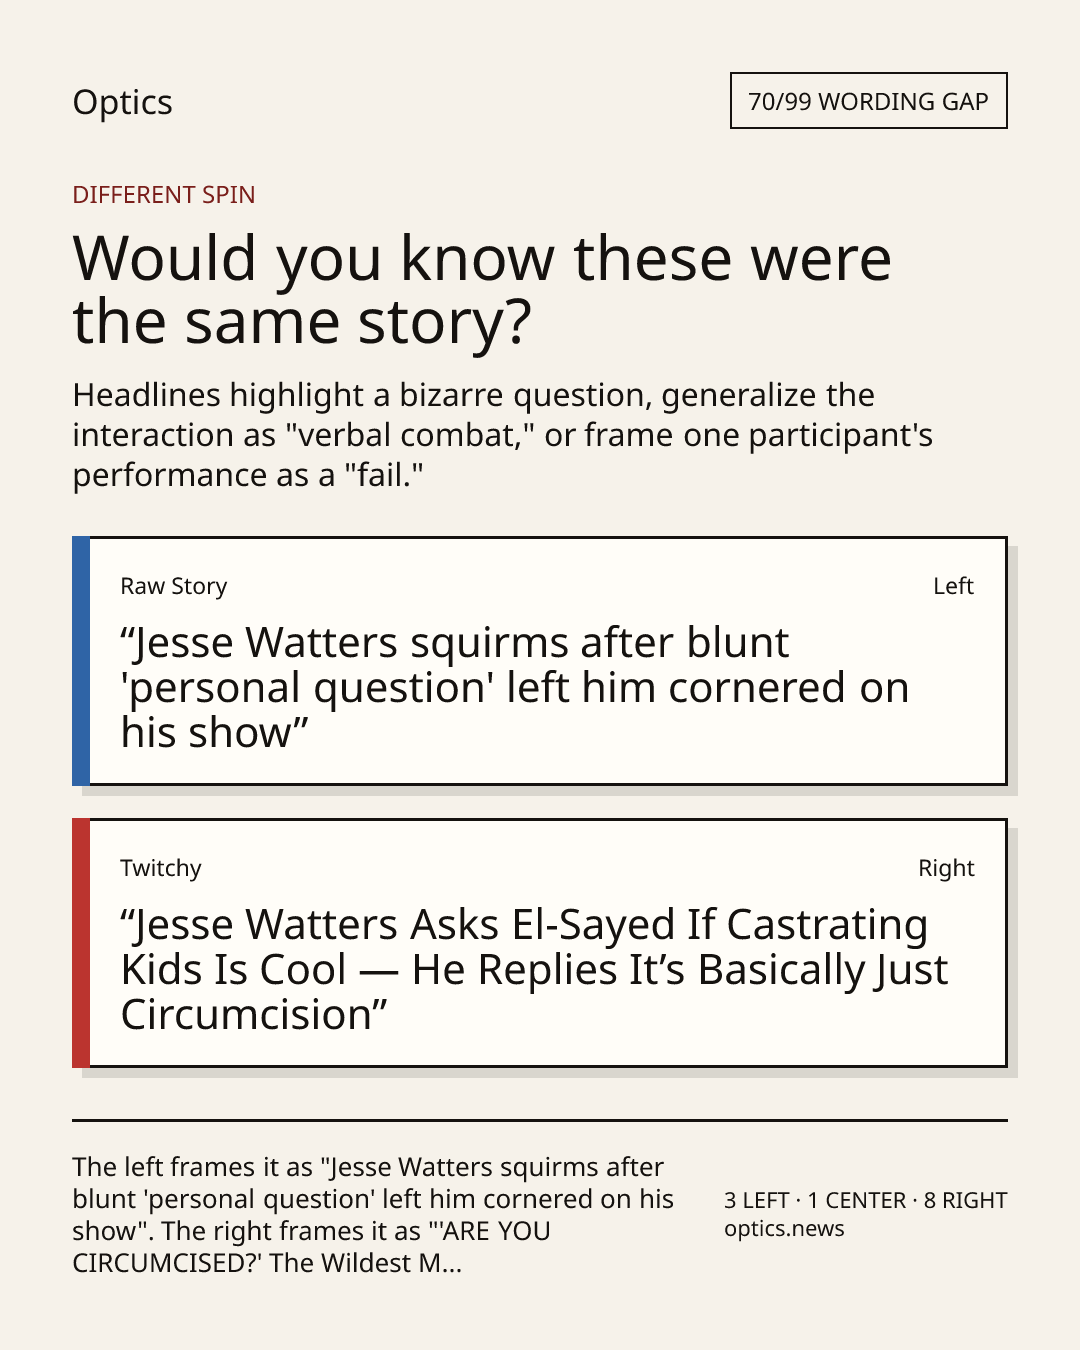Image resolution: width=1080 pixels, height=1350 pixels.
Task: Click the main headline about same story
Action: click(482, 289)
